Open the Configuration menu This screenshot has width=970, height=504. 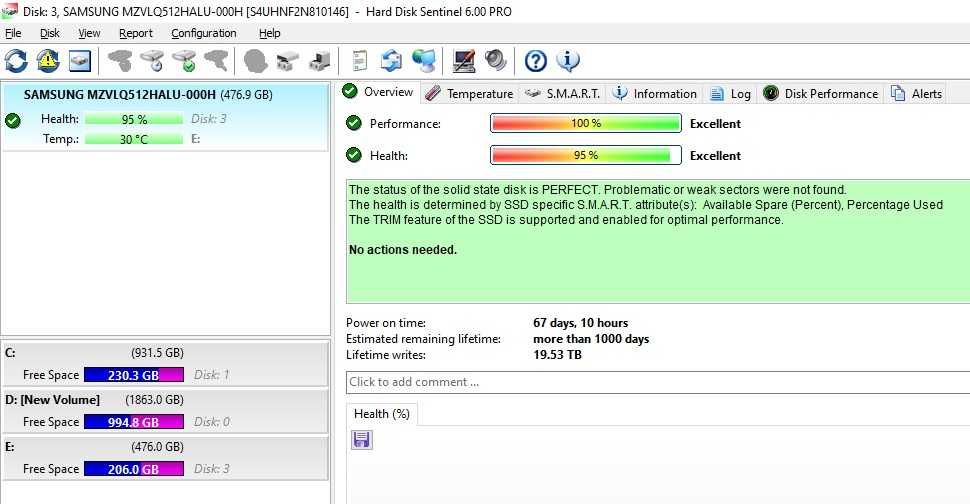point(204,33)
